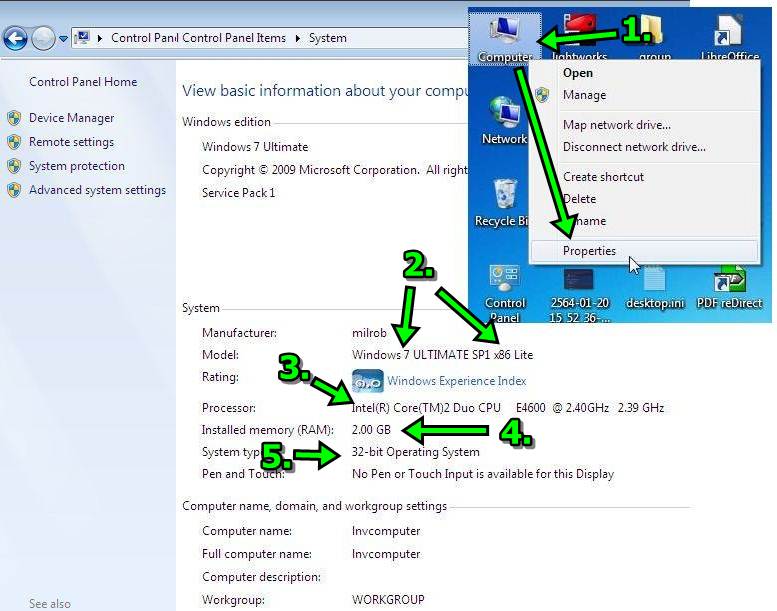Open Remote settings link
Screen dimensions: 777x611
tap(71, 142)
